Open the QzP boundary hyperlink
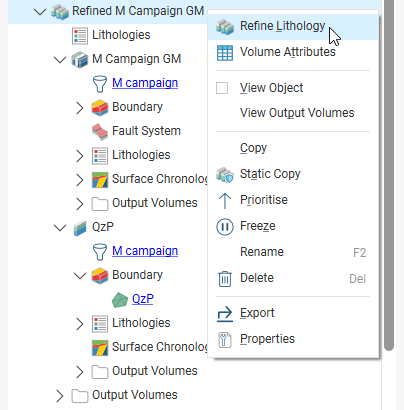 (143, 299)
